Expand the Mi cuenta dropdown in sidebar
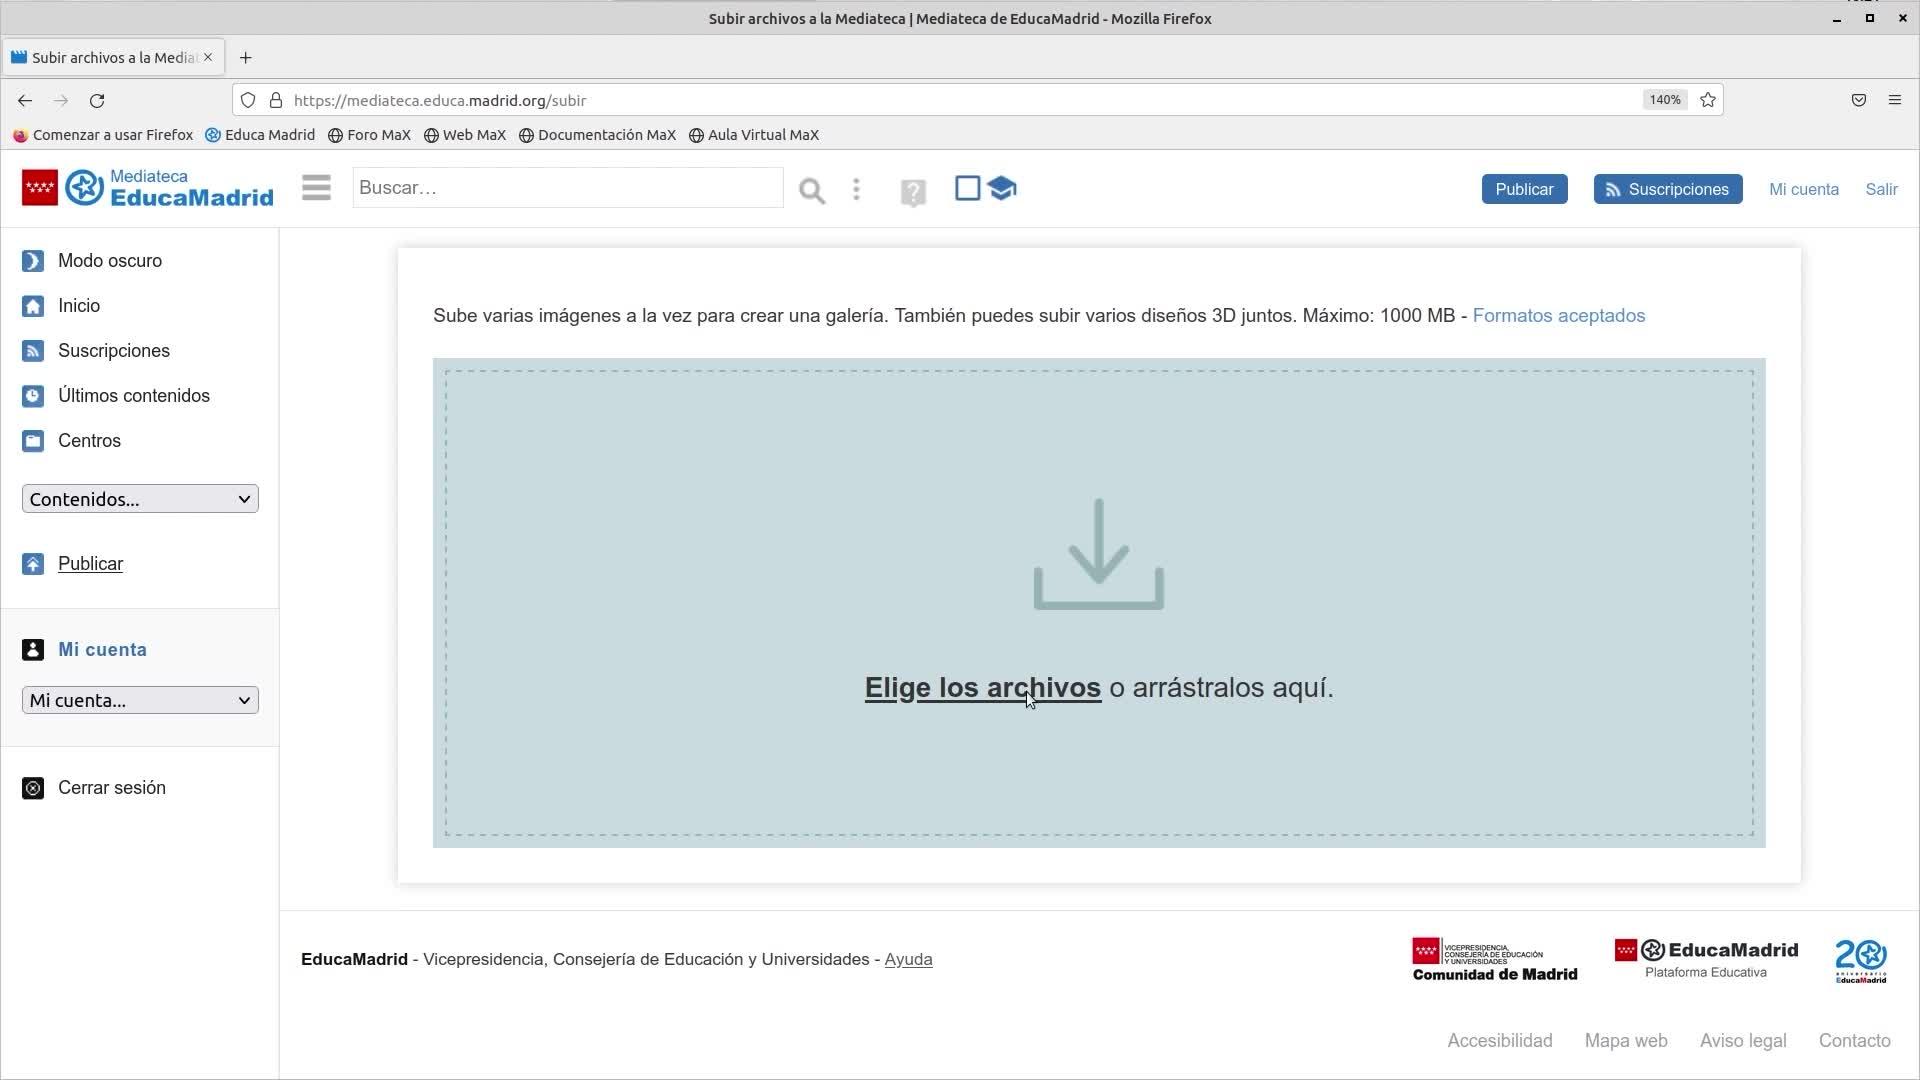1920x1080 pixels. (x=140, y=700)
